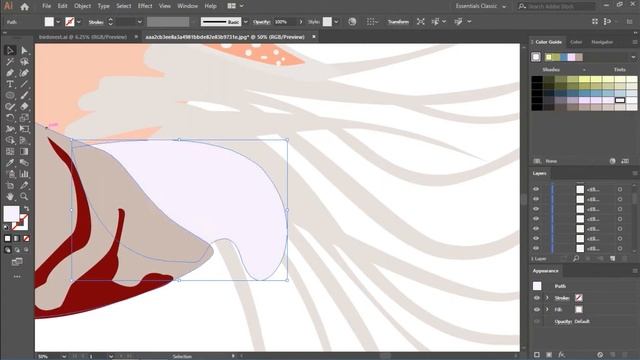Expand the Opacity arrow menu
The image size is (640, 360).
tap(301, 22)
